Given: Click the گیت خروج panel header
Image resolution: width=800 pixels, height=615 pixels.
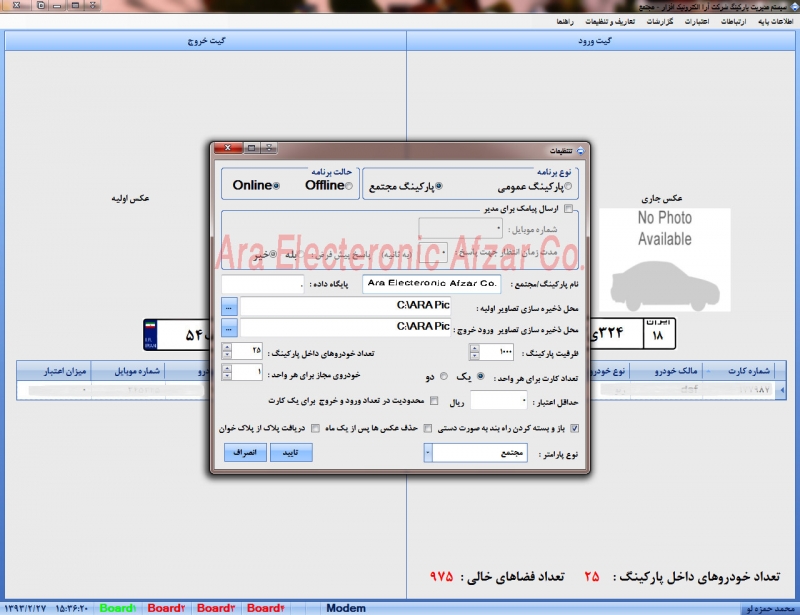Looking at the screenshot, I should [206, 41].
